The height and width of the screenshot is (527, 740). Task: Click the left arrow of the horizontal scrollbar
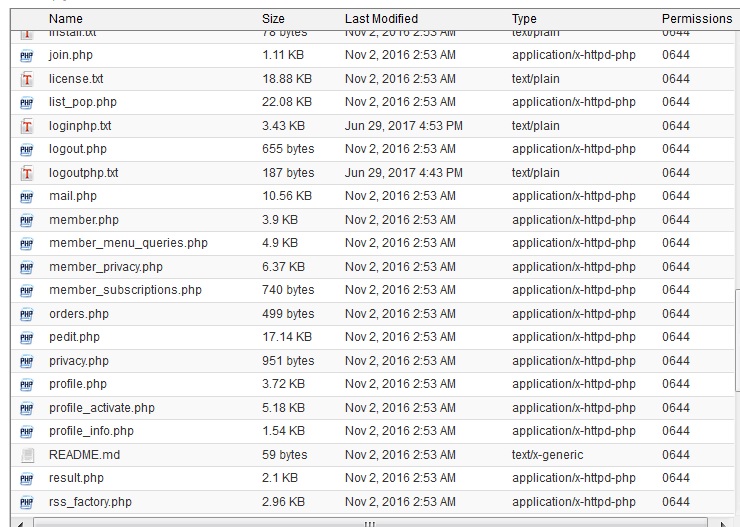click(21, 521)
